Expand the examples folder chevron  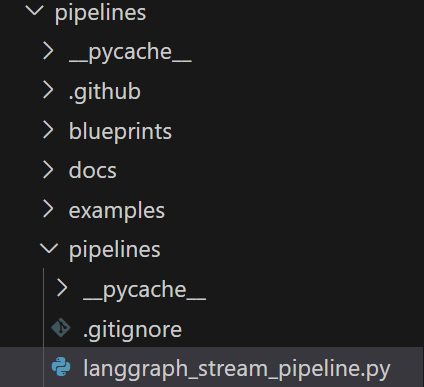(x=48, y=209)
